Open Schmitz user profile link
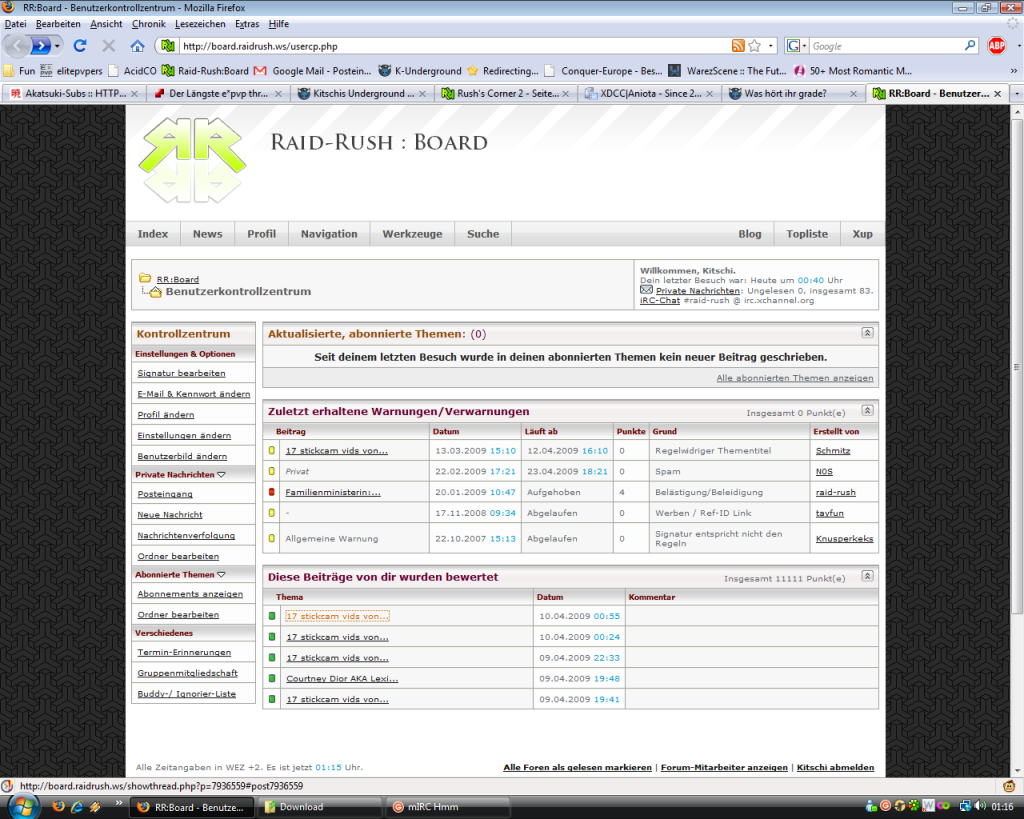 pyautogui.click(x=833, y=451)
